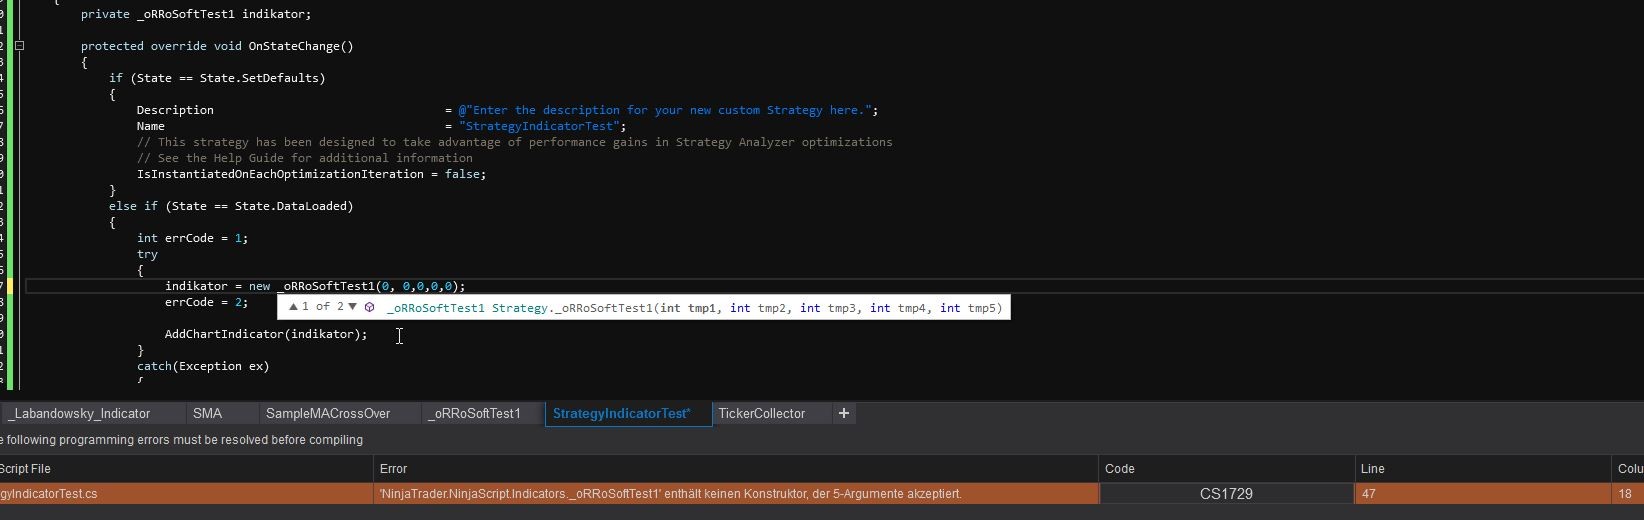This screenshot has width=1644, height=520.
Task: Click the 'int errCode = 1;' line
Action: (x=192, y=238)
